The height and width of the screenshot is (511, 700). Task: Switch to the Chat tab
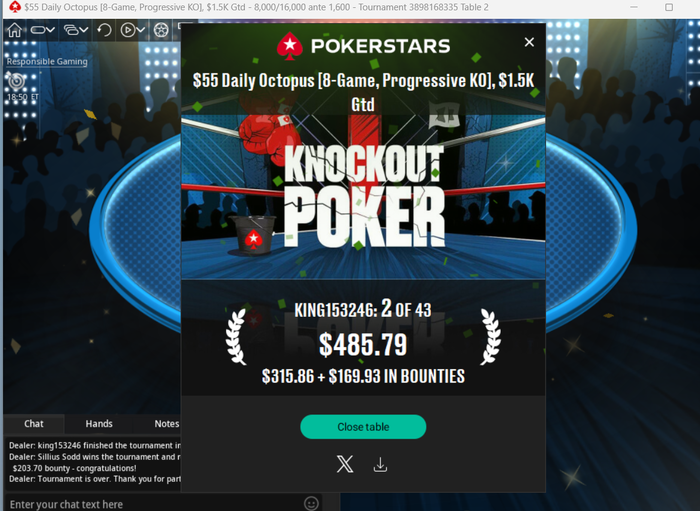34,424
